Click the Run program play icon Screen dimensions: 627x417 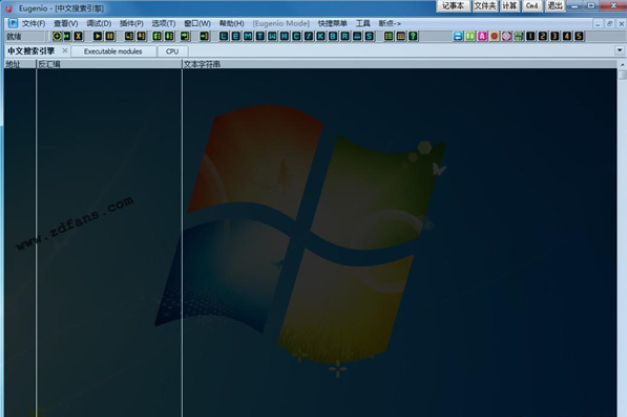point(97,36)
